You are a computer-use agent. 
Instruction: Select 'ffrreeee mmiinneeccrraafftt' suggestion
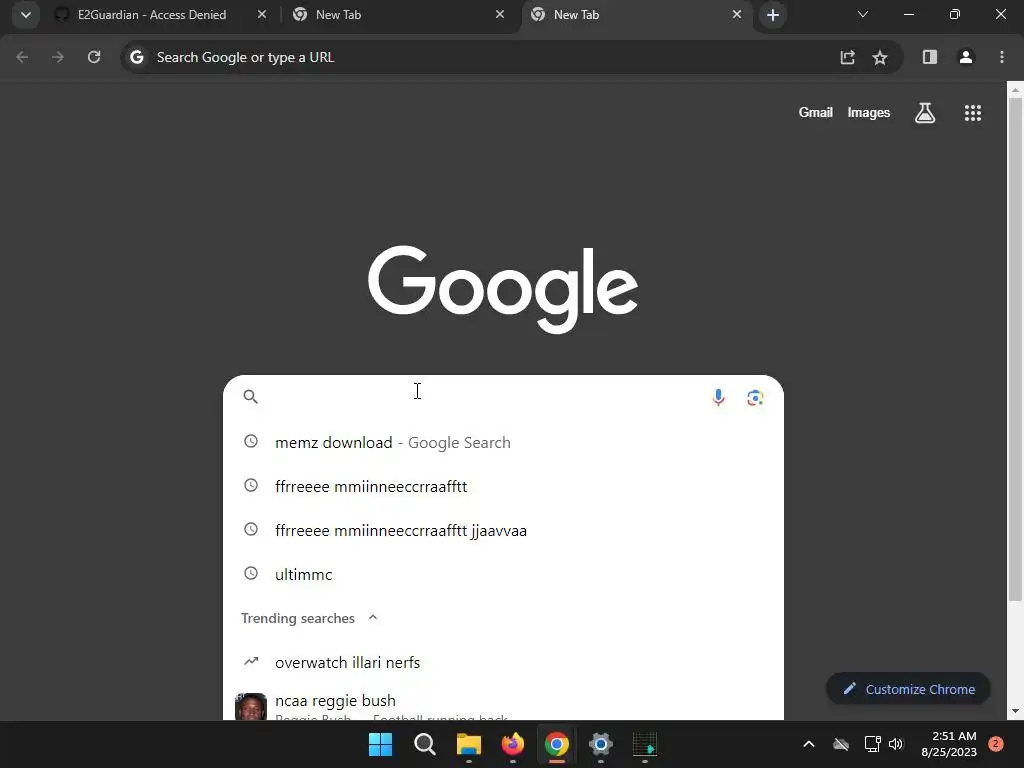click(x=503, y=487)
